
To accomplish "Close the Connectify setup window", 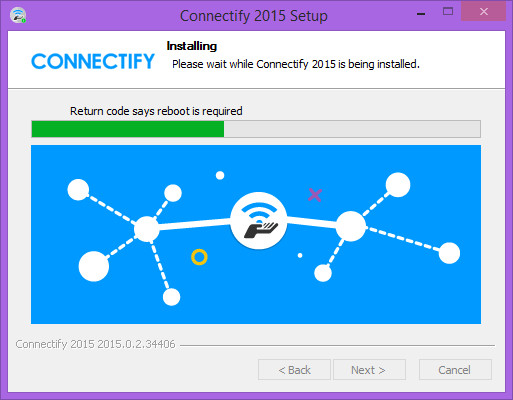I will [x=484, y=11].
